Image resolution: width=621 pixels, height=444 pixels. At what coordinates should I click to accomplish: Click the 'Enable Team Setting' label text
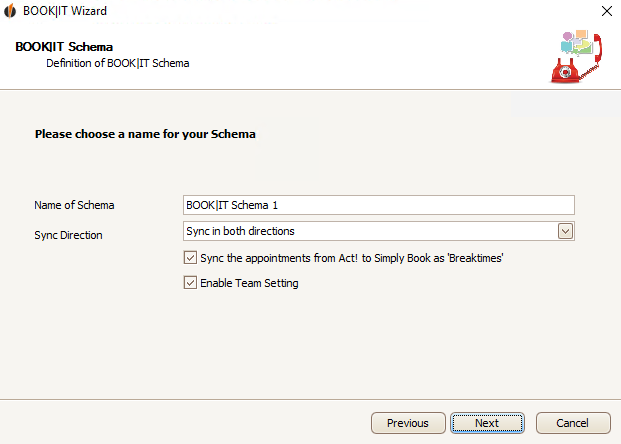249,283
